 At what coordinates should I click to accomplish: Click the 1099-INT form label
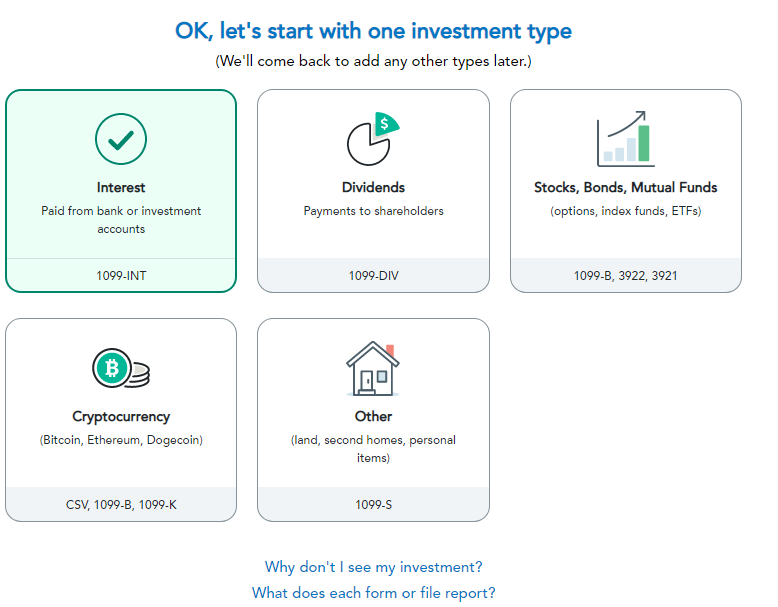tap(121, 275)
